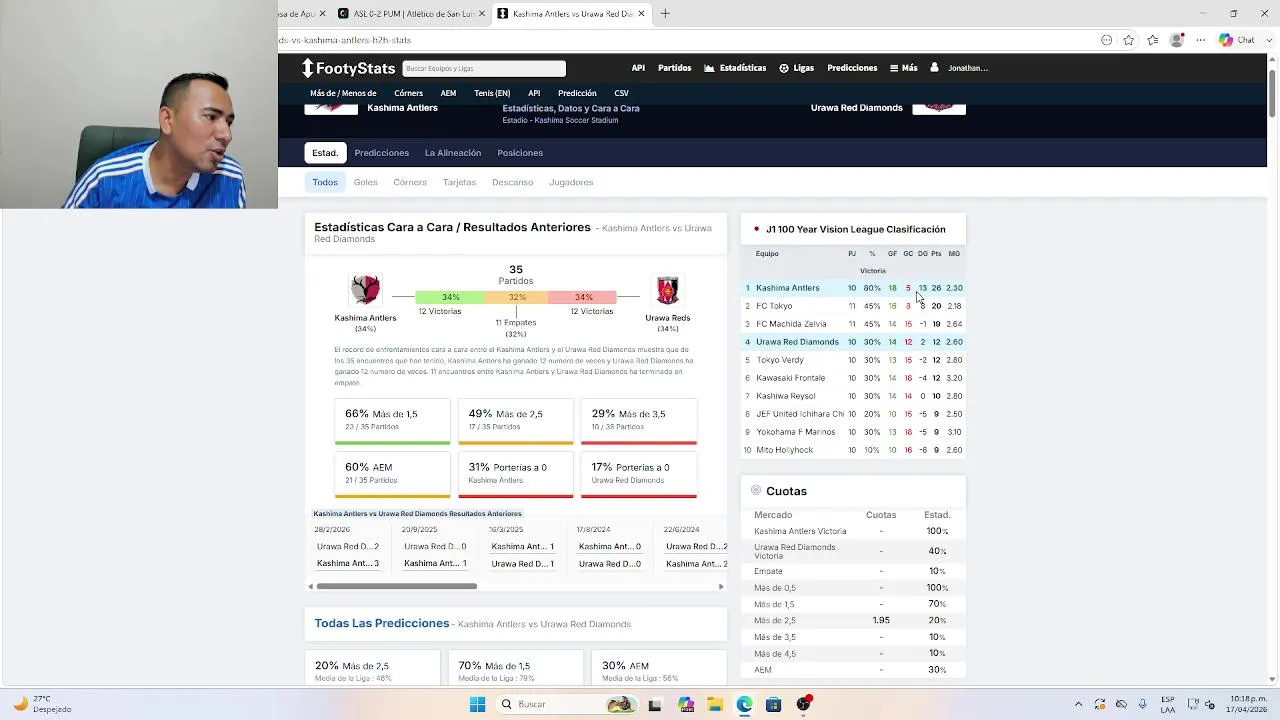The image size is (1280, 720).
Task: Close the ASL 0-2 PUM tab
Action: tap(482, 13)
